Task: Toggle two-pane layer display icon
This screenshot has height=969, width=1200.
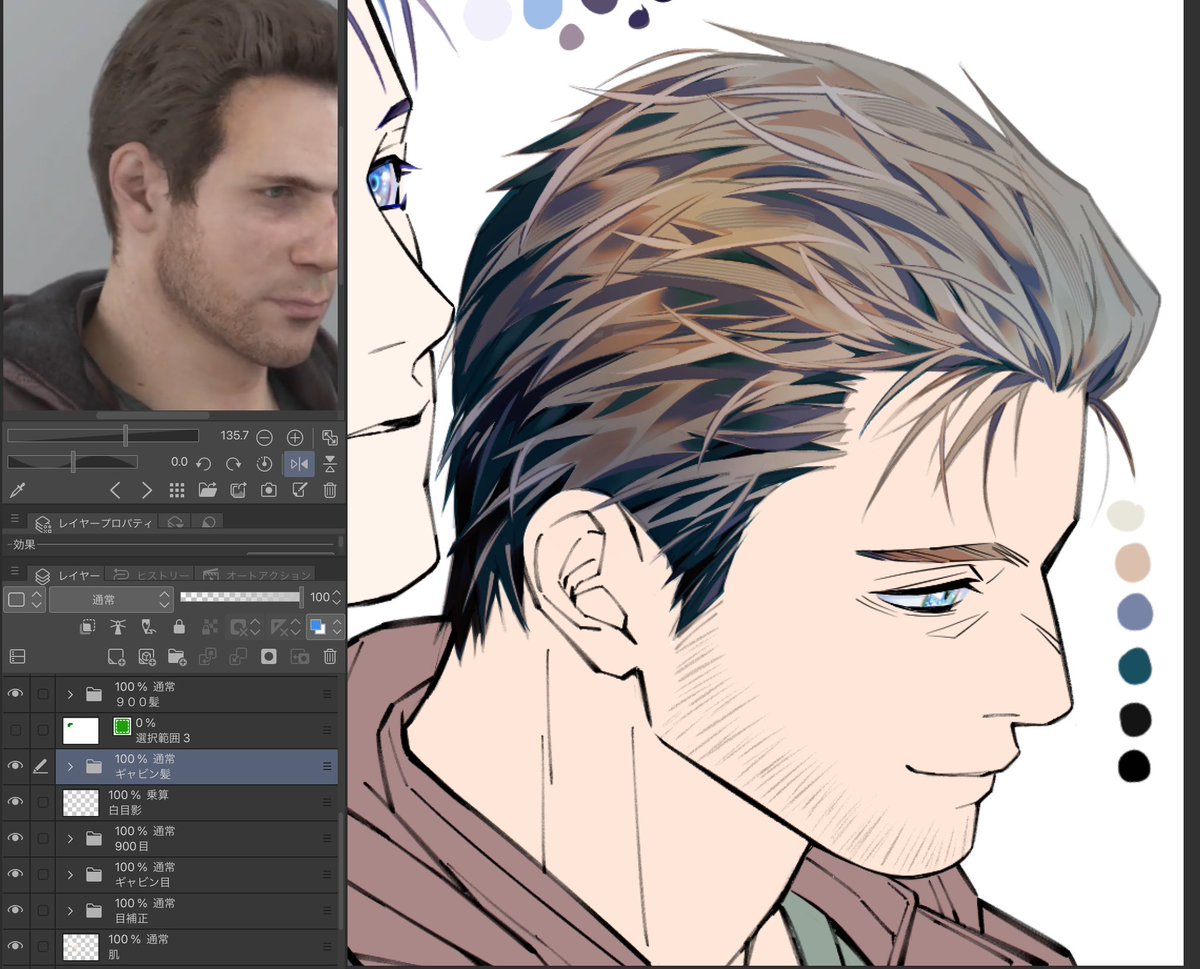Action: point(16,657)
